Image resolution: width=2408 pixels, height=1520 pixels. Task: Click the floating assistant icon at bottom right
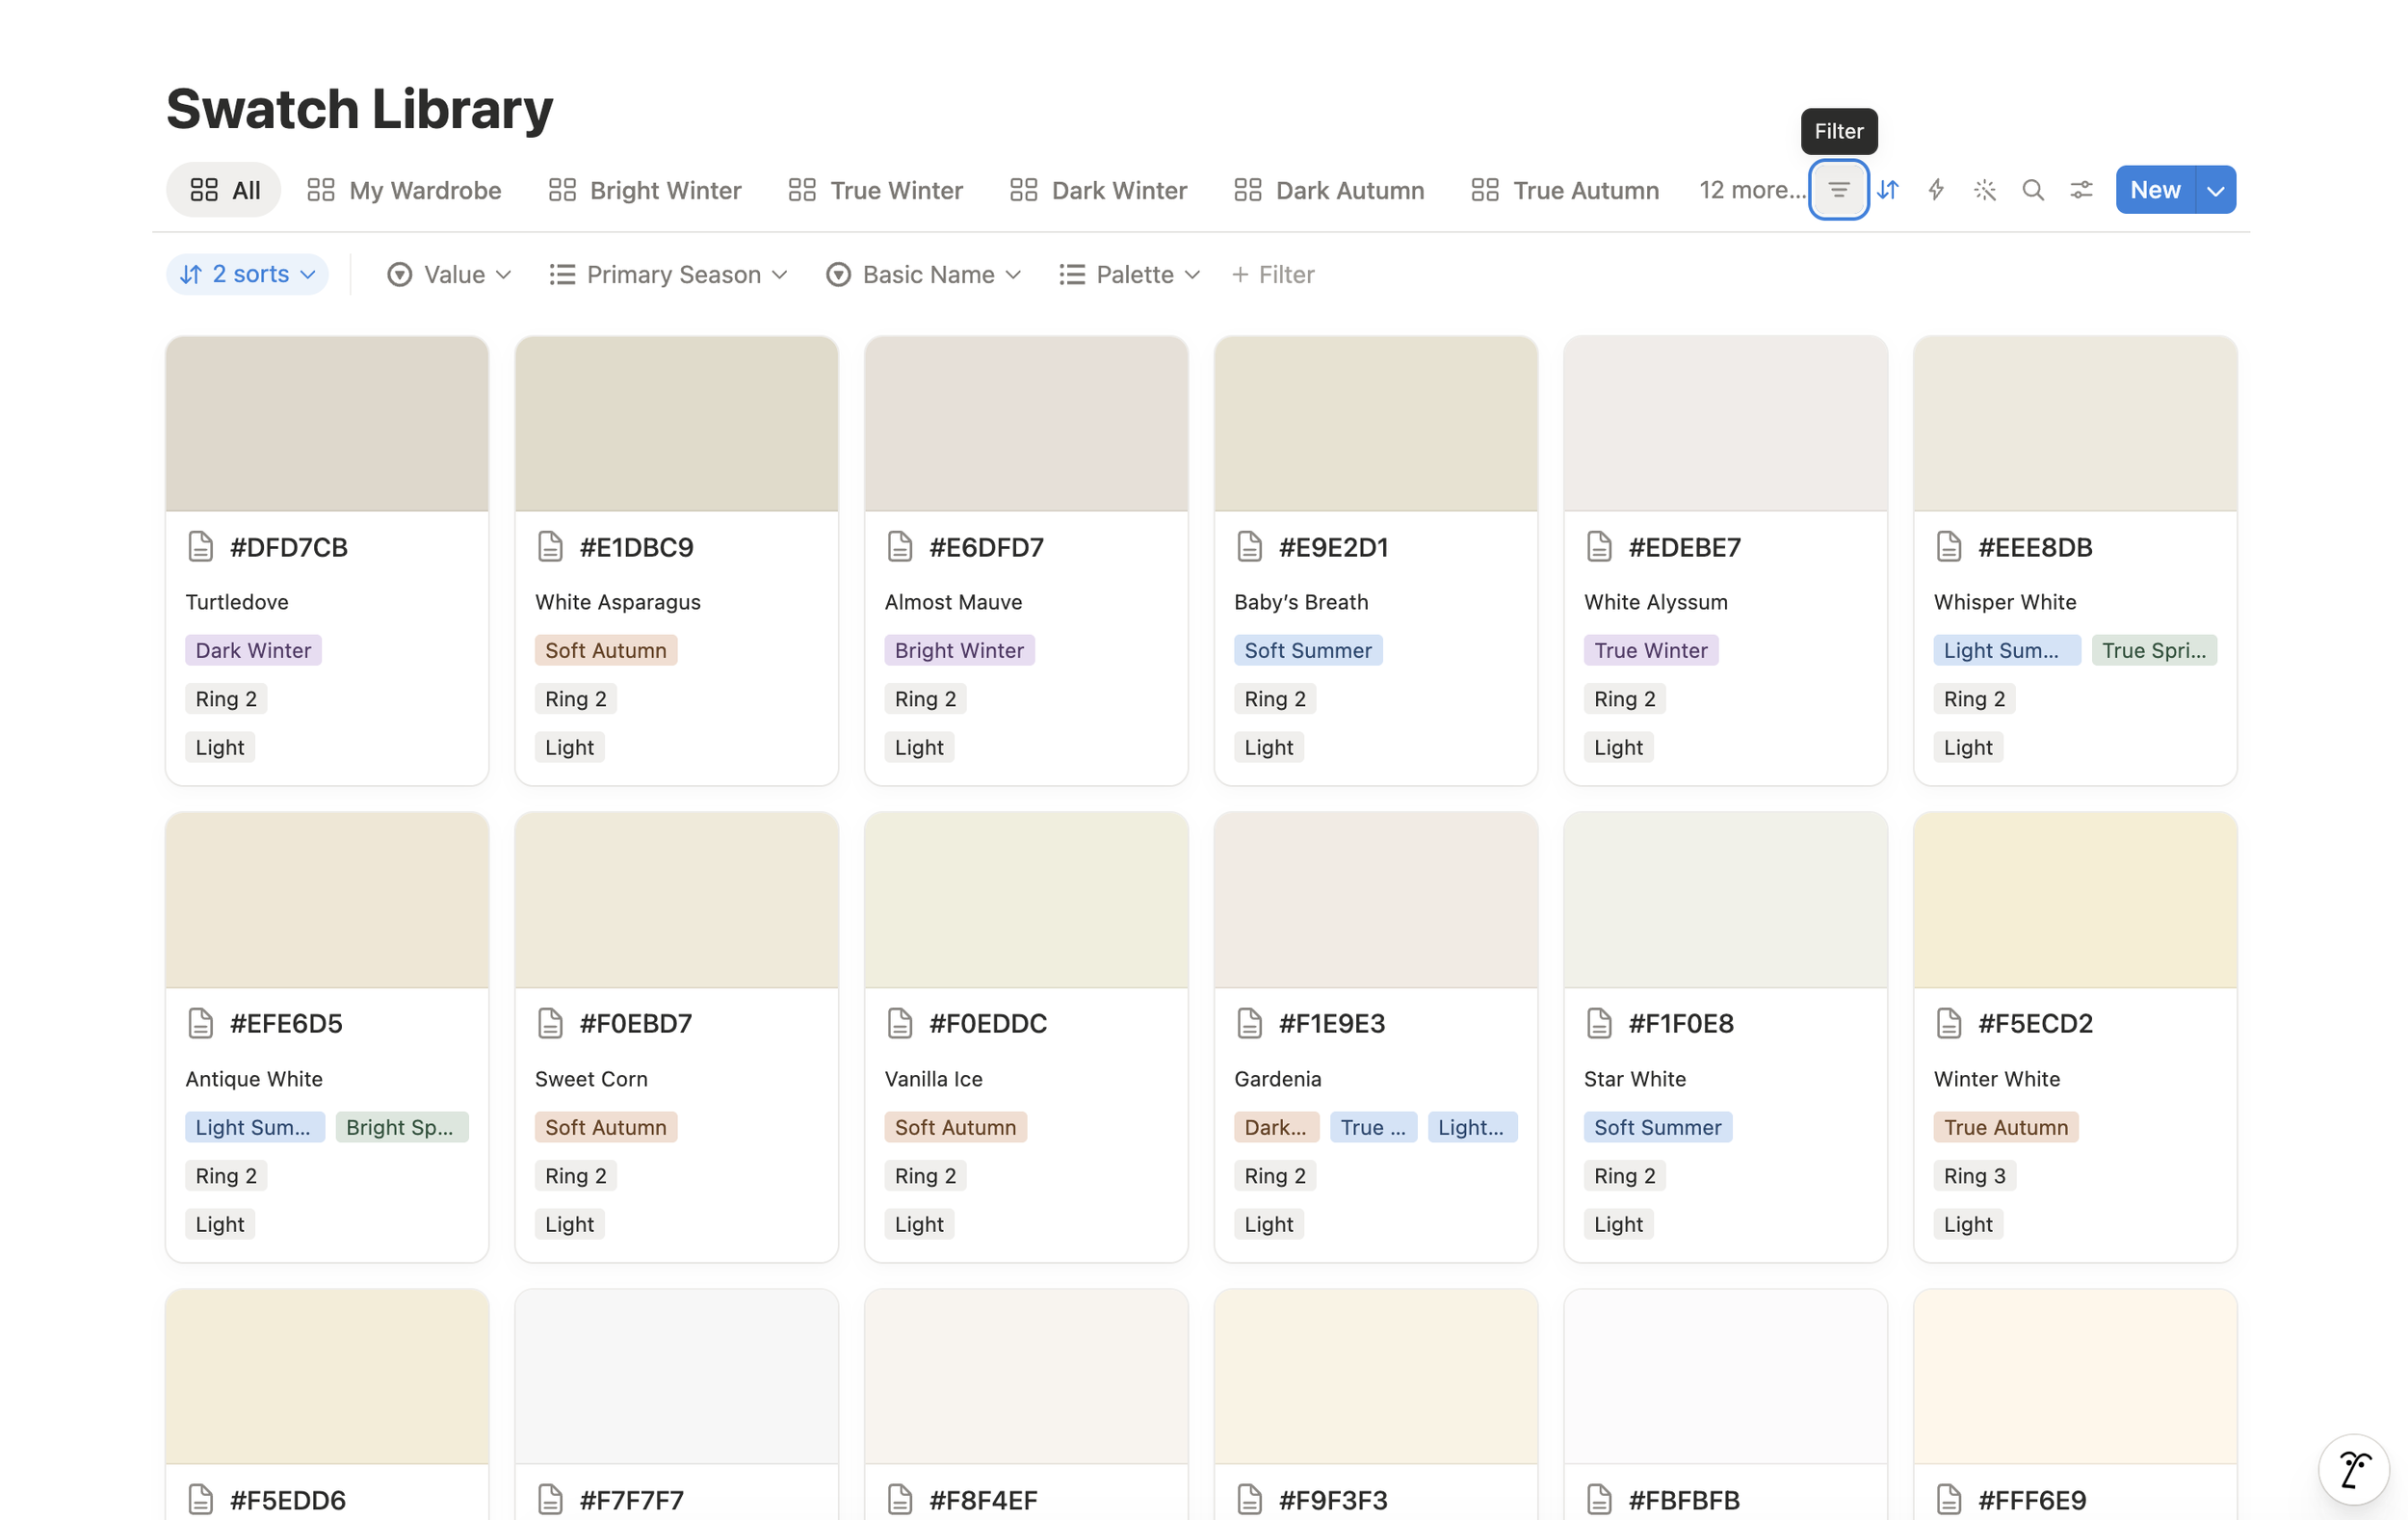(x=2354, y=1470)
